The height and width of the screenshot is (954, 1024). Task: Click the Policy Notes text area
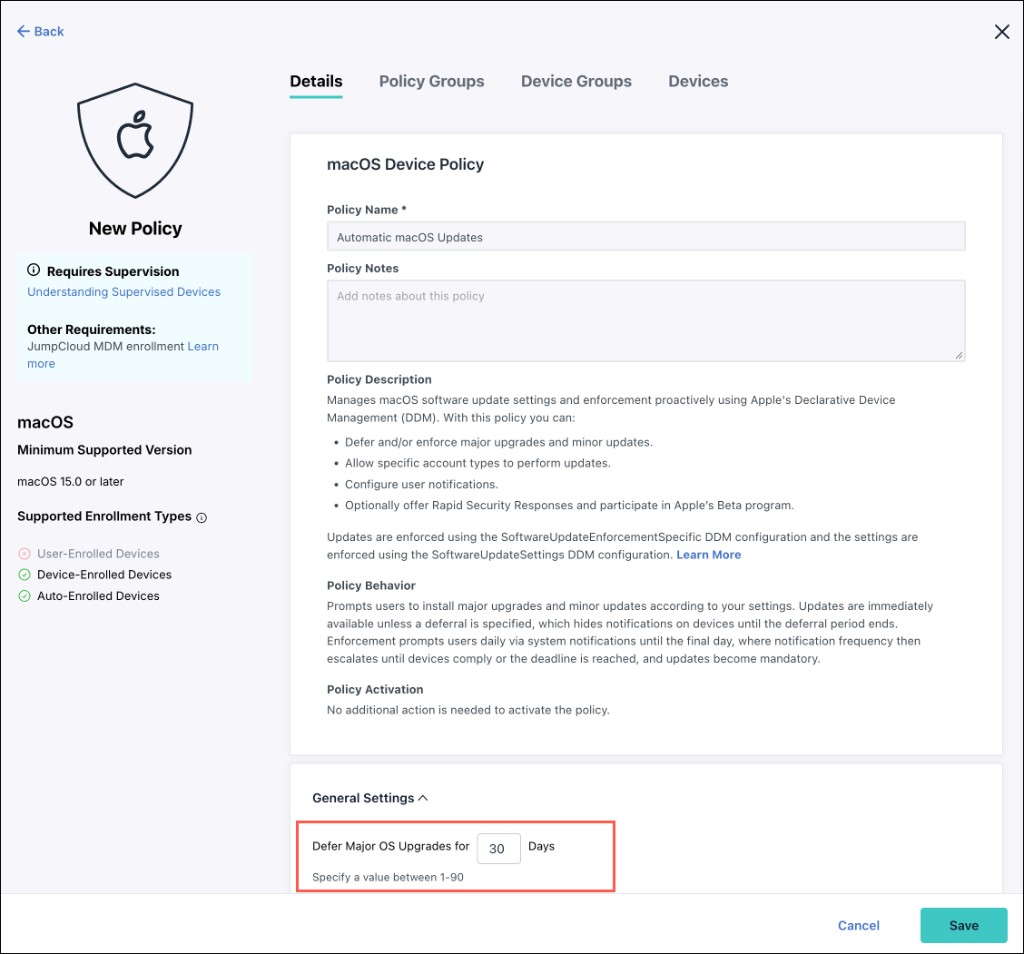pos(646,321)
